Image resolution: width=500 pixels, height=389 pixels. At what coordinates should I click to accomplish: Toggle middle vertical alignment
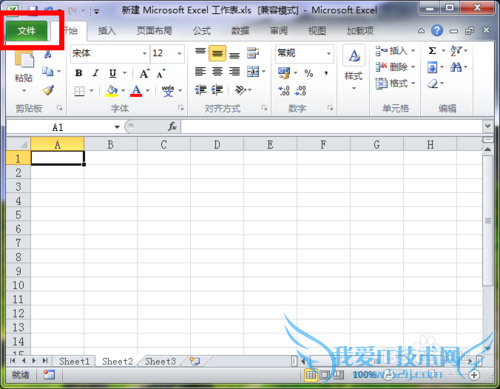pyautogui.click(x=217, y=53)
